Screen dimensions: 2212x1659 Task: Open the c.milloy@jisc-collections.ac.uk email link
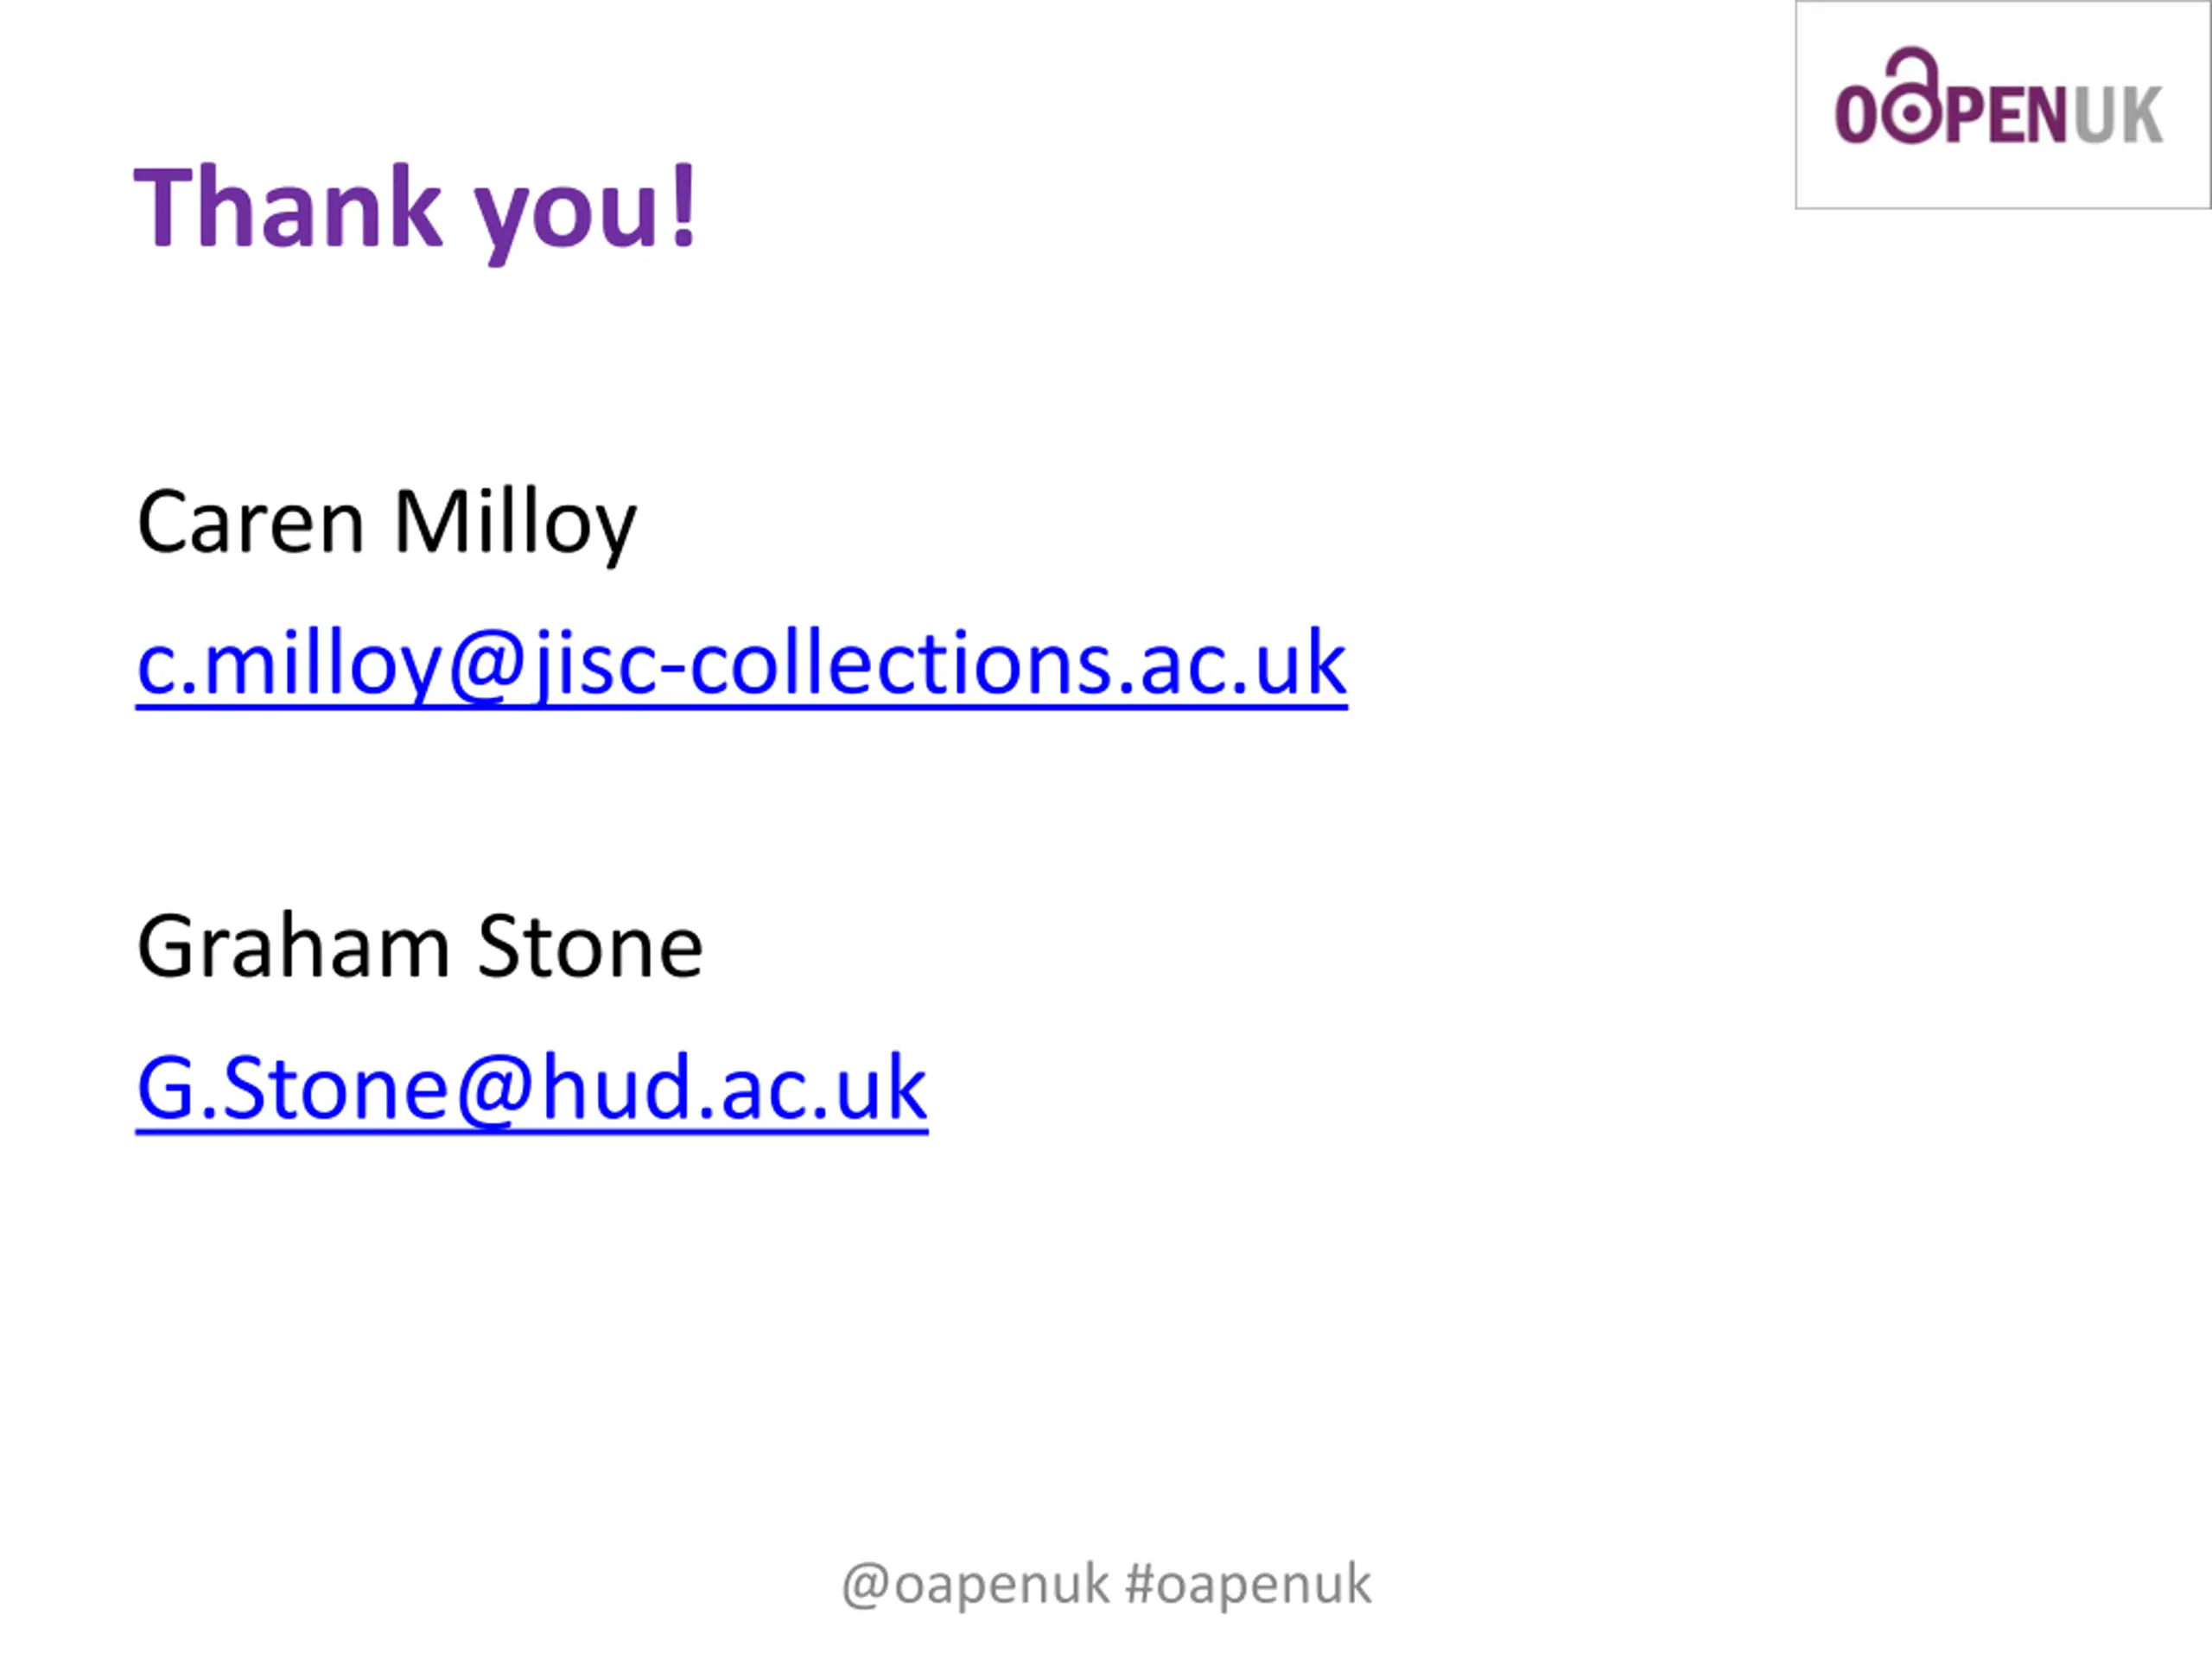coord(741,665)
